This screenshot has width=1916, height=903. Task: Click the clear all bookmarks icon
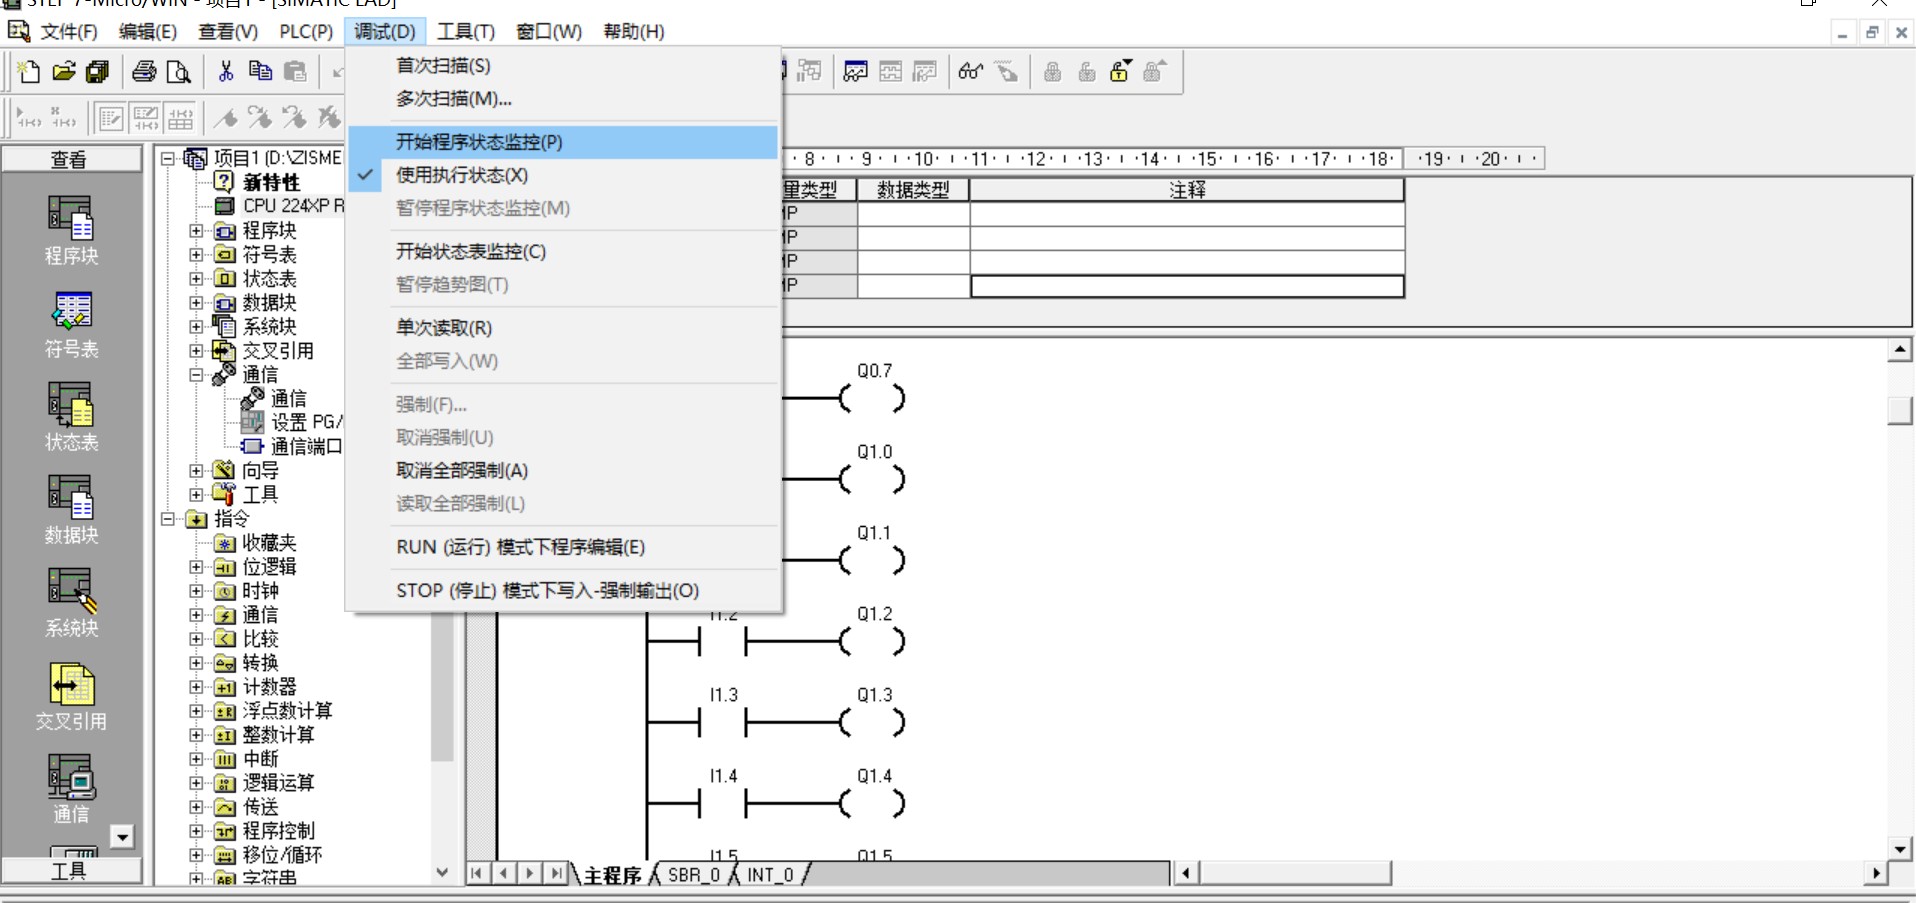pos(329,118)
